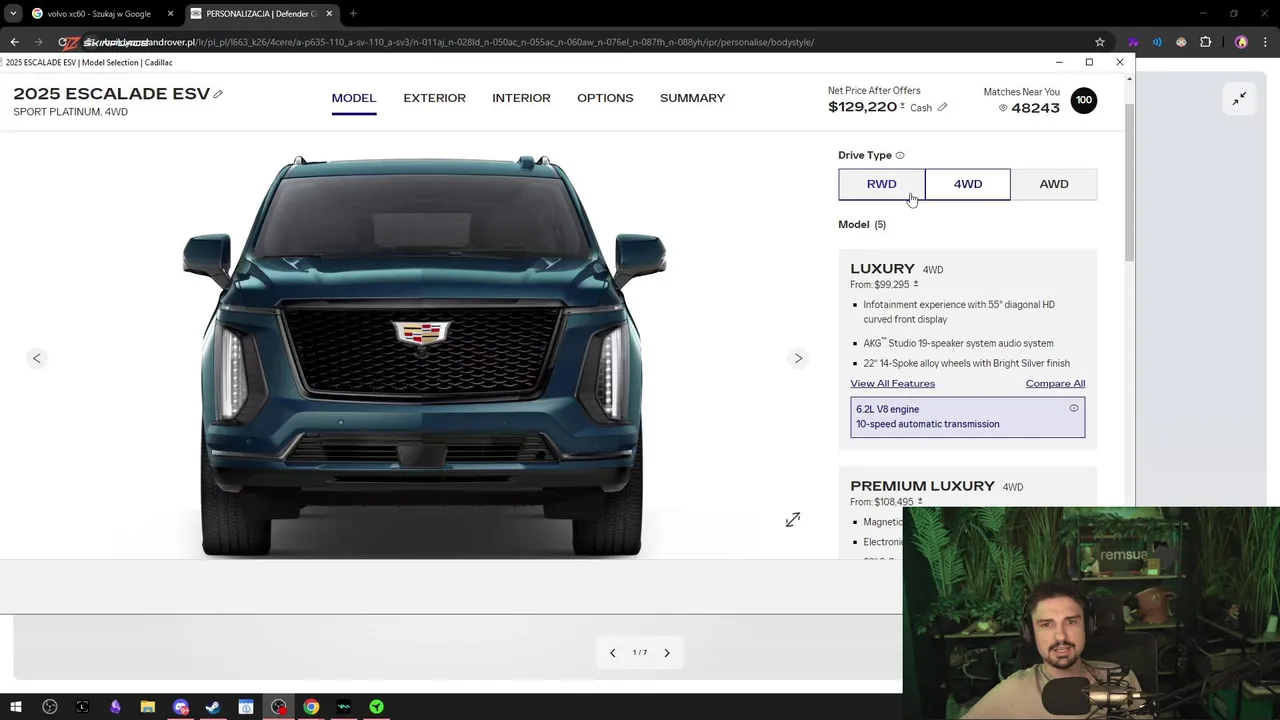
Task: Select the LUXURY 4WD model card
Action: [968, 349]
